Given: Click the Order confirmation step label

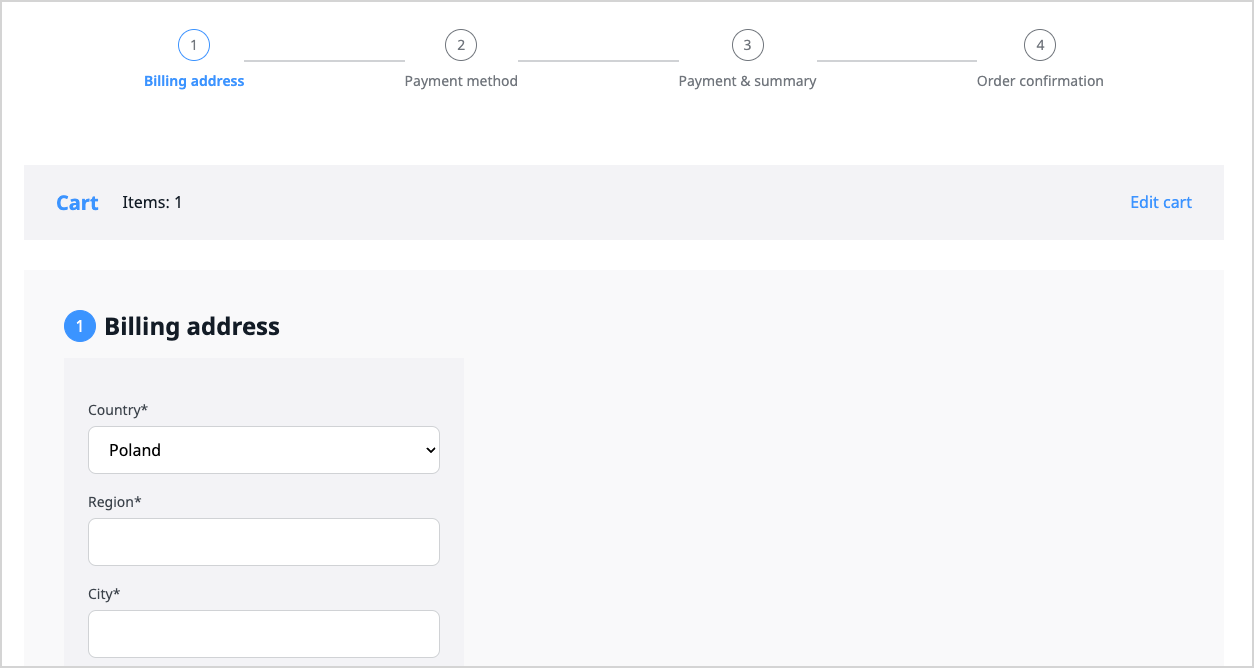Looking at the screenshot, I should (x=1040, y=81).
